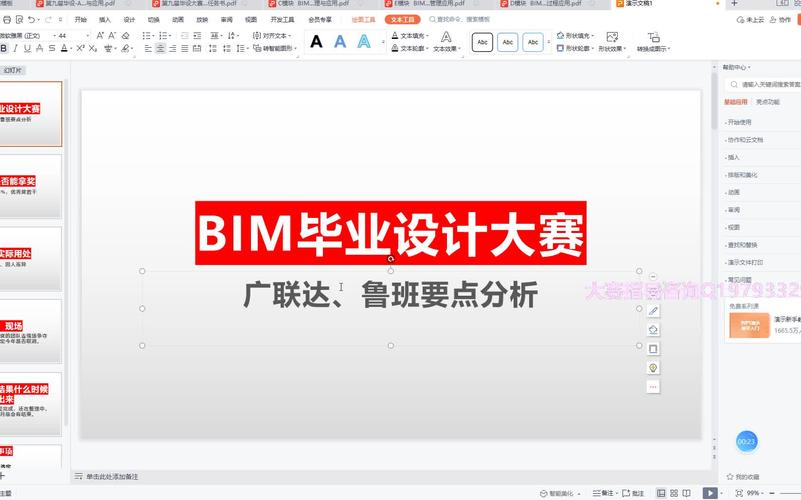Screen dimensions: 801x500
Task: Click the Notes (备注) button in status bar
Action: (x=603, y=493)
